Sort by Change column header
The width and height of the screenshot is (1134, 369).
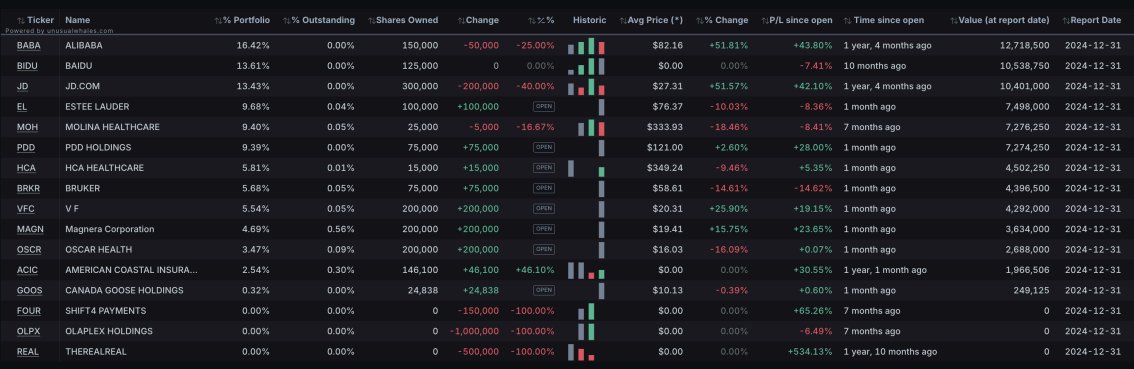478,20
